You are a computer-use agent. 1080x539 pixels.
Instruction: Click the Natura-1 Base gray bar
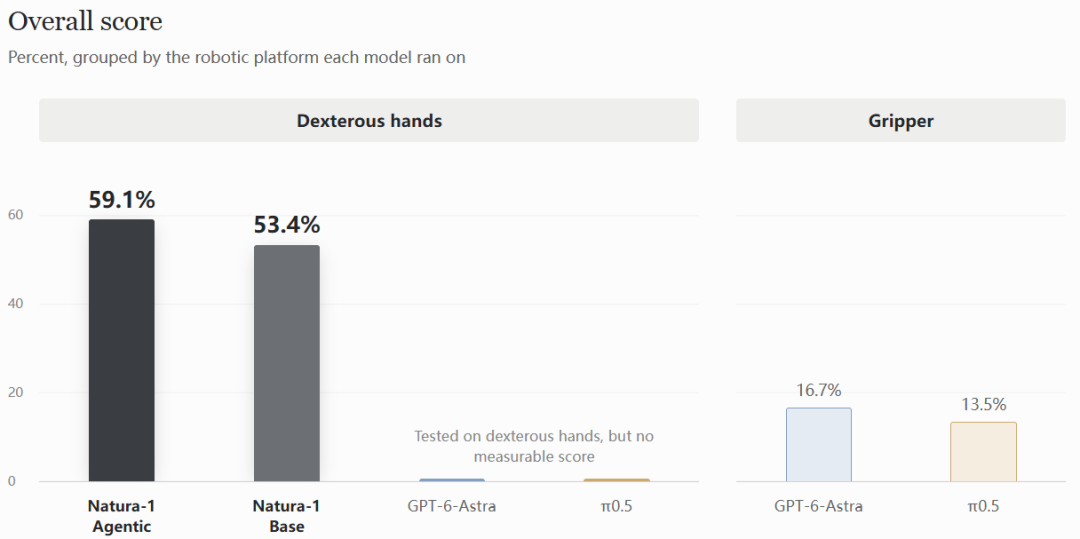[x=287, y=363]
